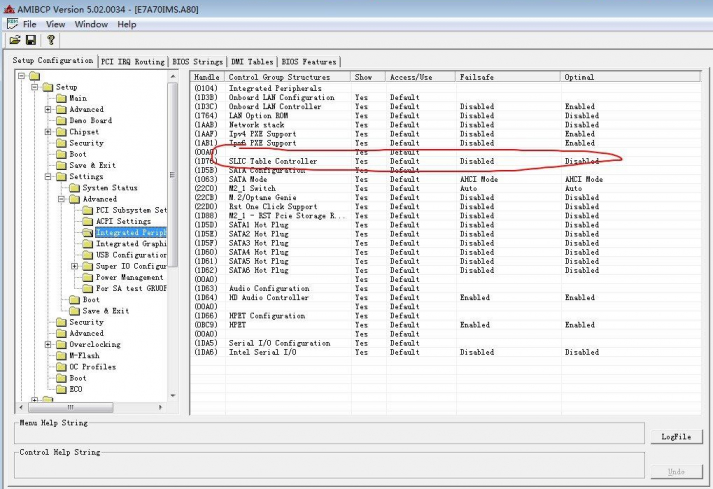713x489 pixels.
Task: Click folder icon beside Overclocking
Action: 61,345
